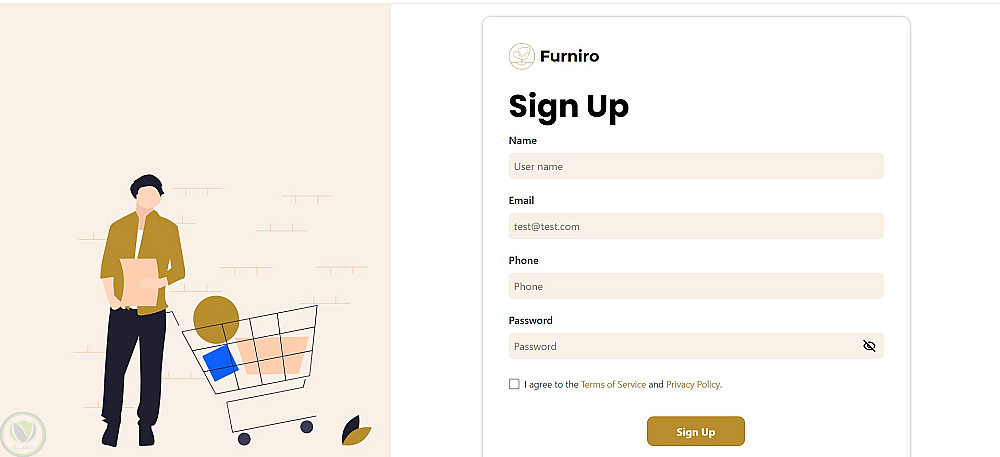Click the leaf icon beside the cart
Screen dimensions: 1000x457
pyautogui.click(x=356, y=431)
